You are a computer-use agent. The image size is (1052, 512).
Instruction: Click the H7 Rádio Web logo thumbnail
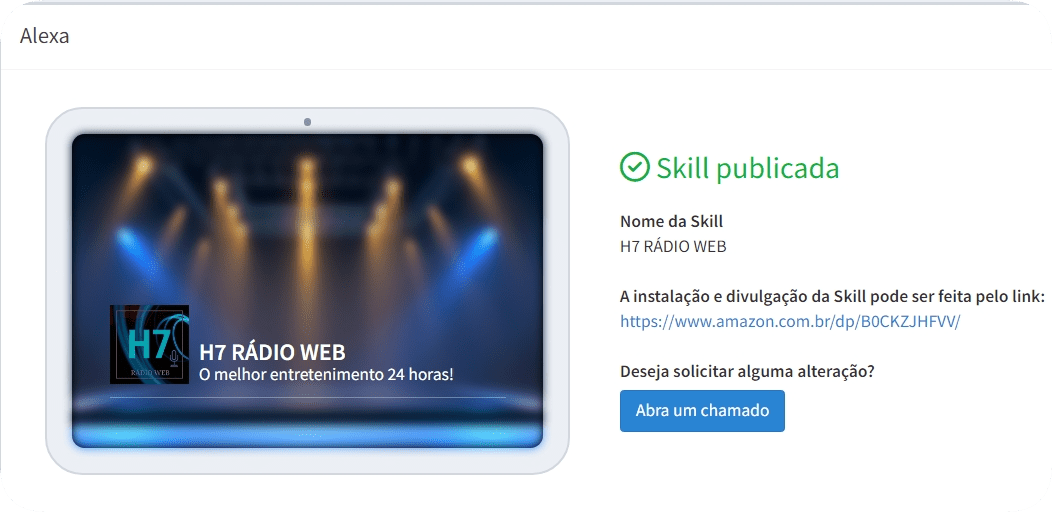coord(150,344)
